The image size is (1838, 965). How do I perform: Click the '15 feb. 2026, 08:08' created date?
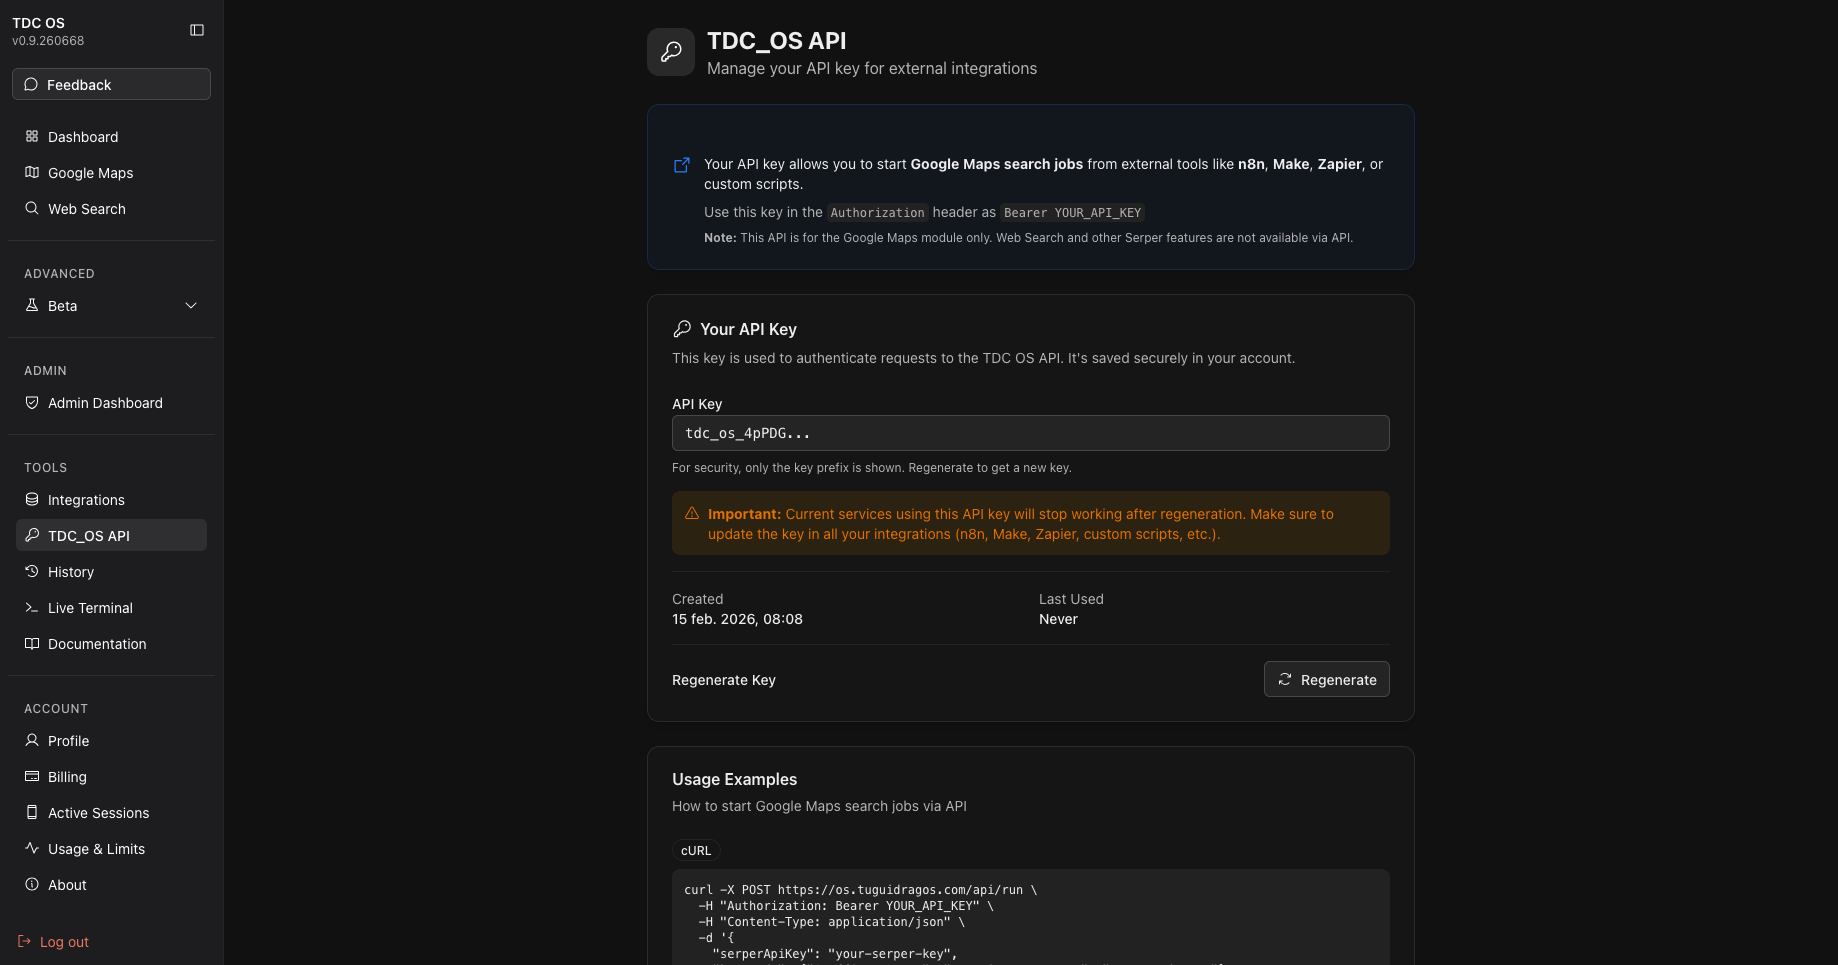737,619
